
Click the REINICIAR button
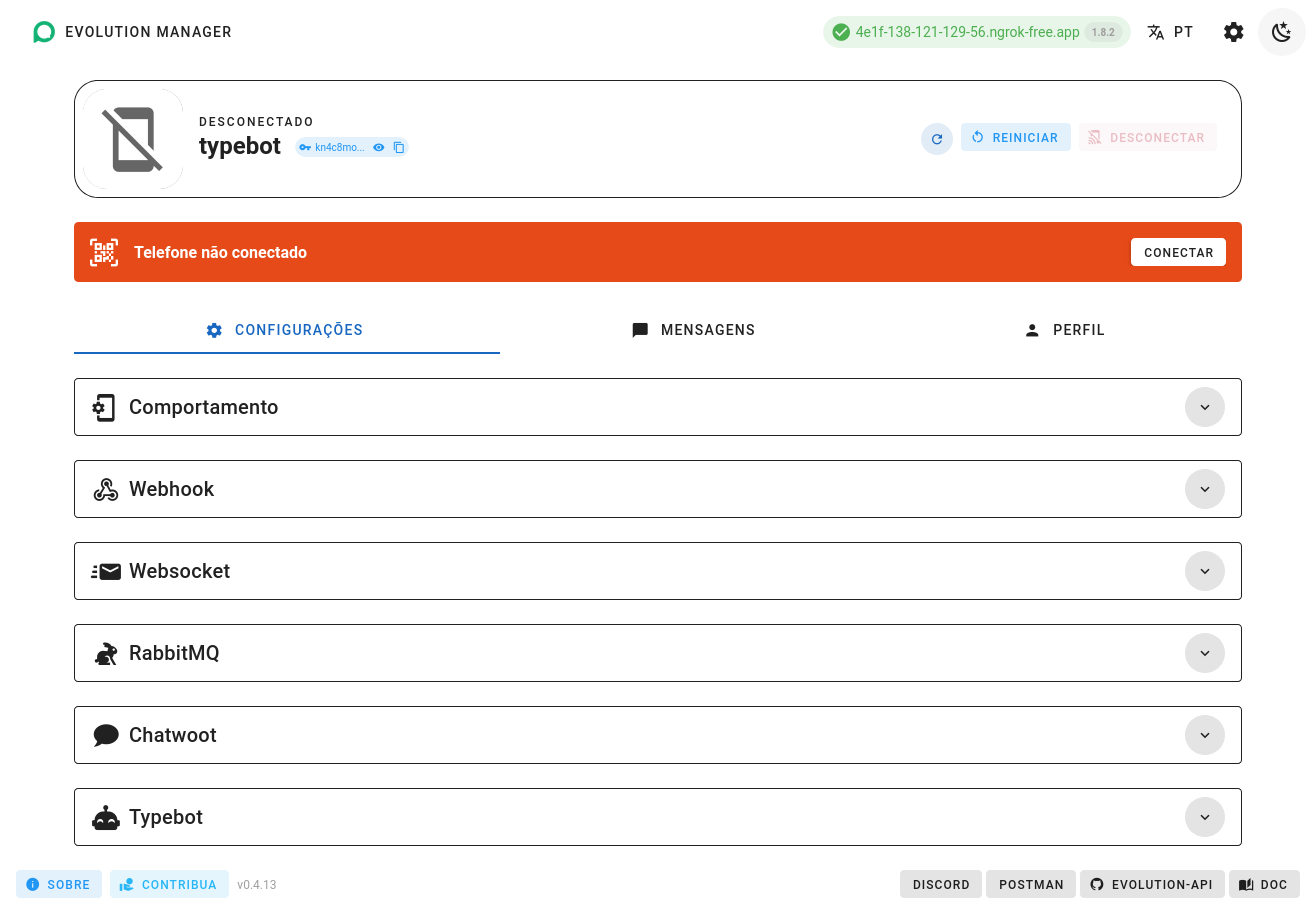pyautogui.click(x=1016, y=137)
